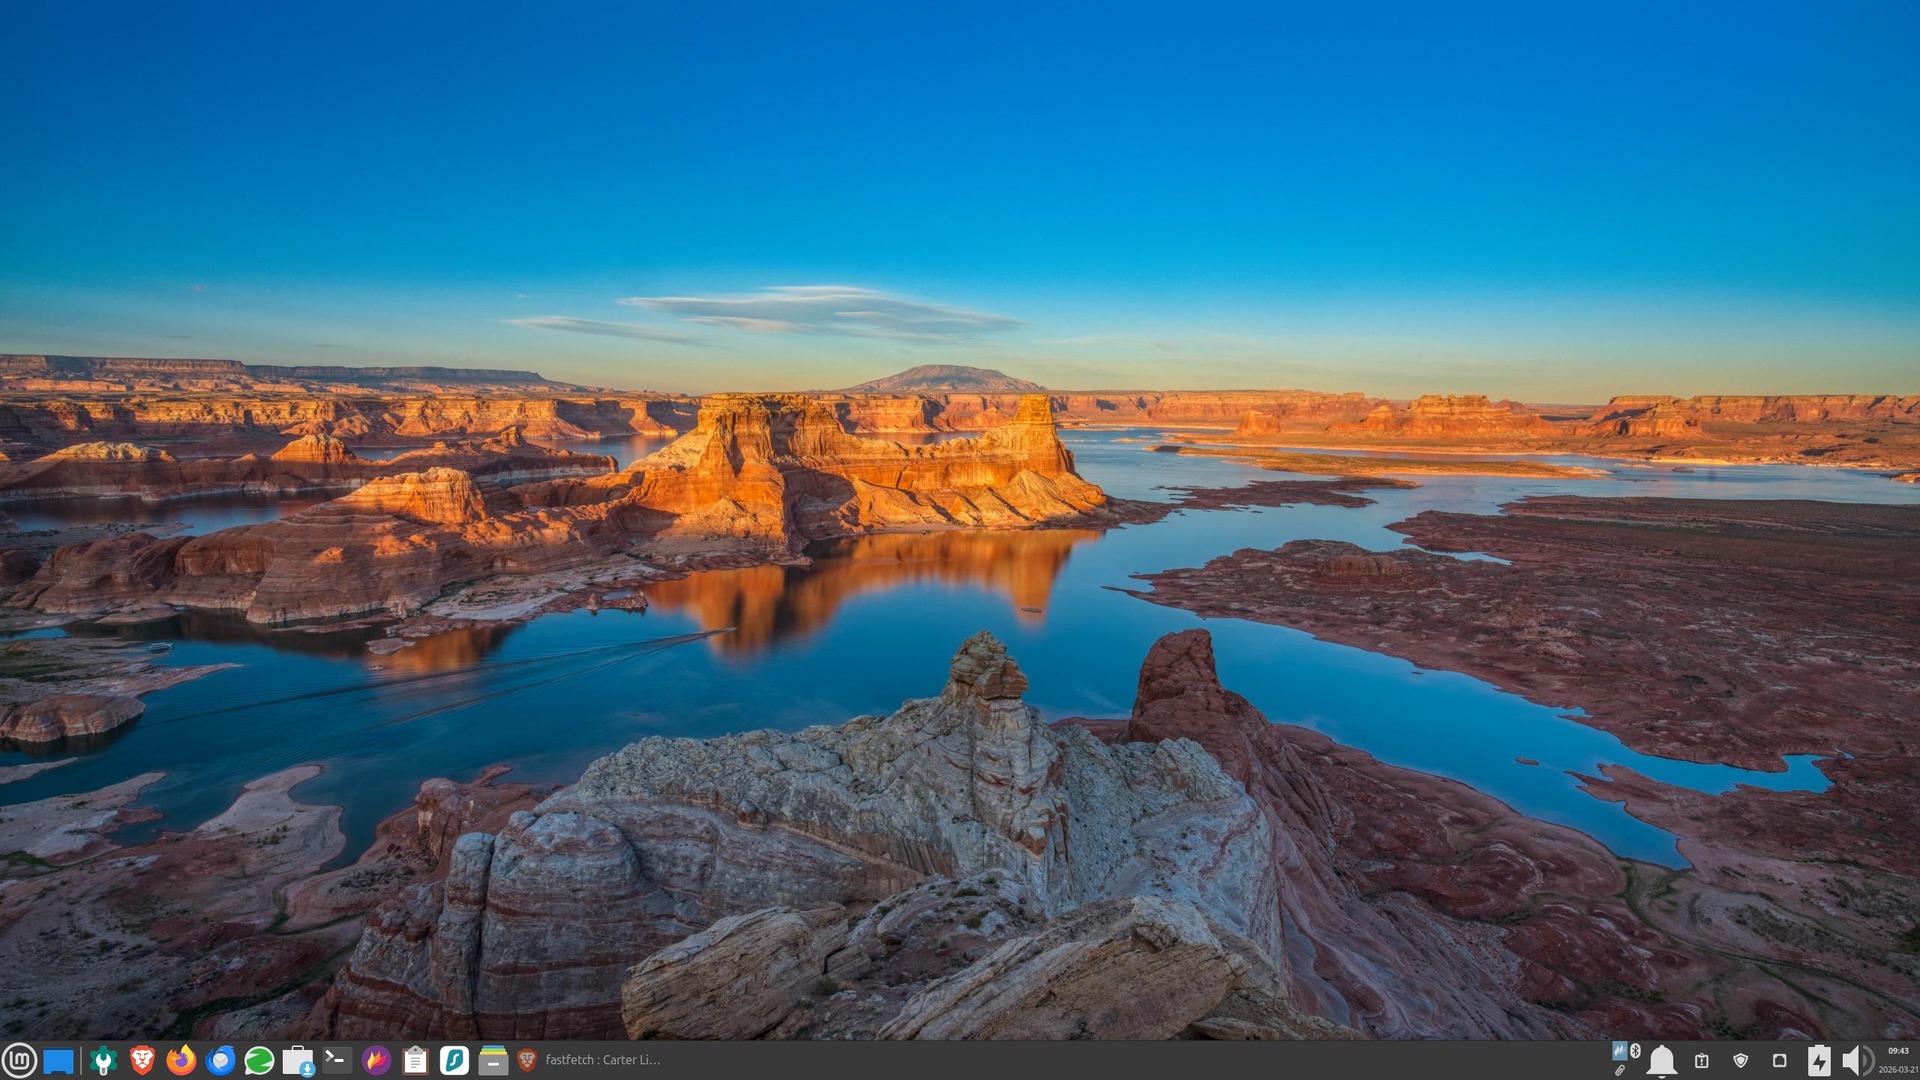Open Thunderbird mail client
The width and height of the screenshot is (1920, 1080).
click(220, 1060)
